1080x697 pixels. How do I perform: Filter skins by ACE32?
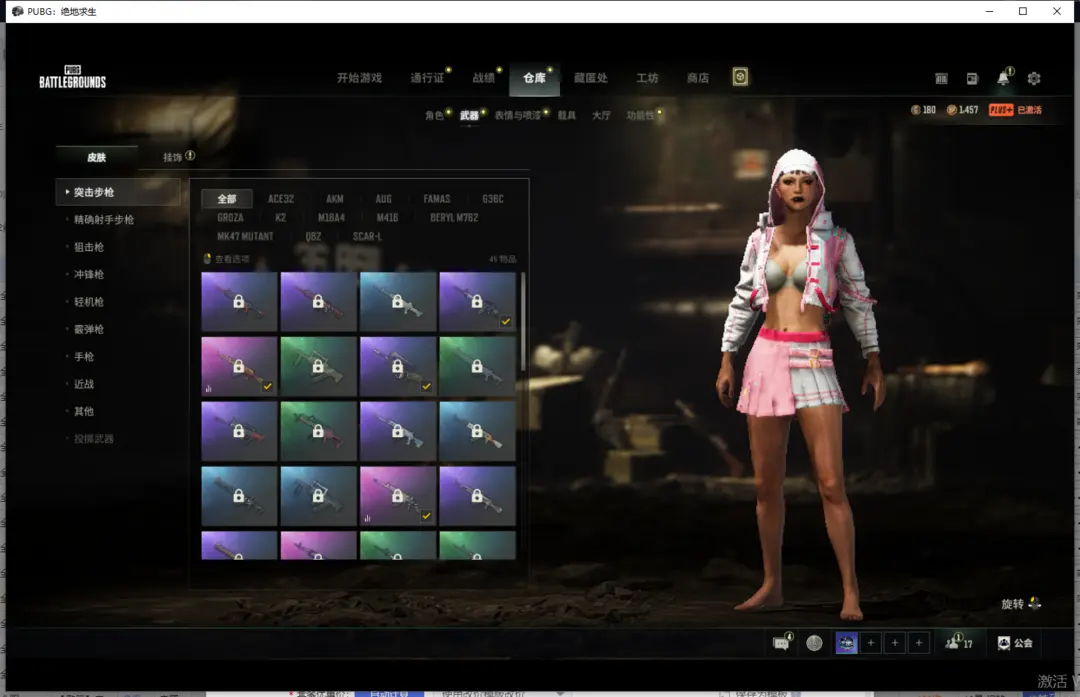tap(281, 199)
